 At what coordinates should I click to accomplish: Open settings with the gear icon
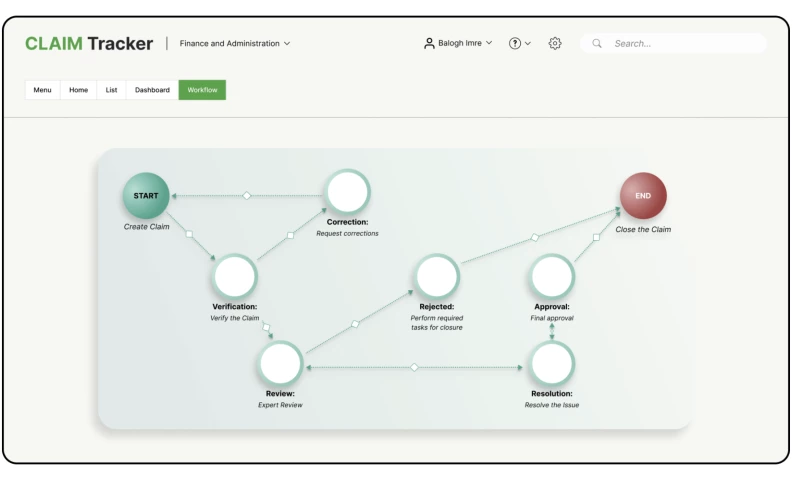pos(555,44)
